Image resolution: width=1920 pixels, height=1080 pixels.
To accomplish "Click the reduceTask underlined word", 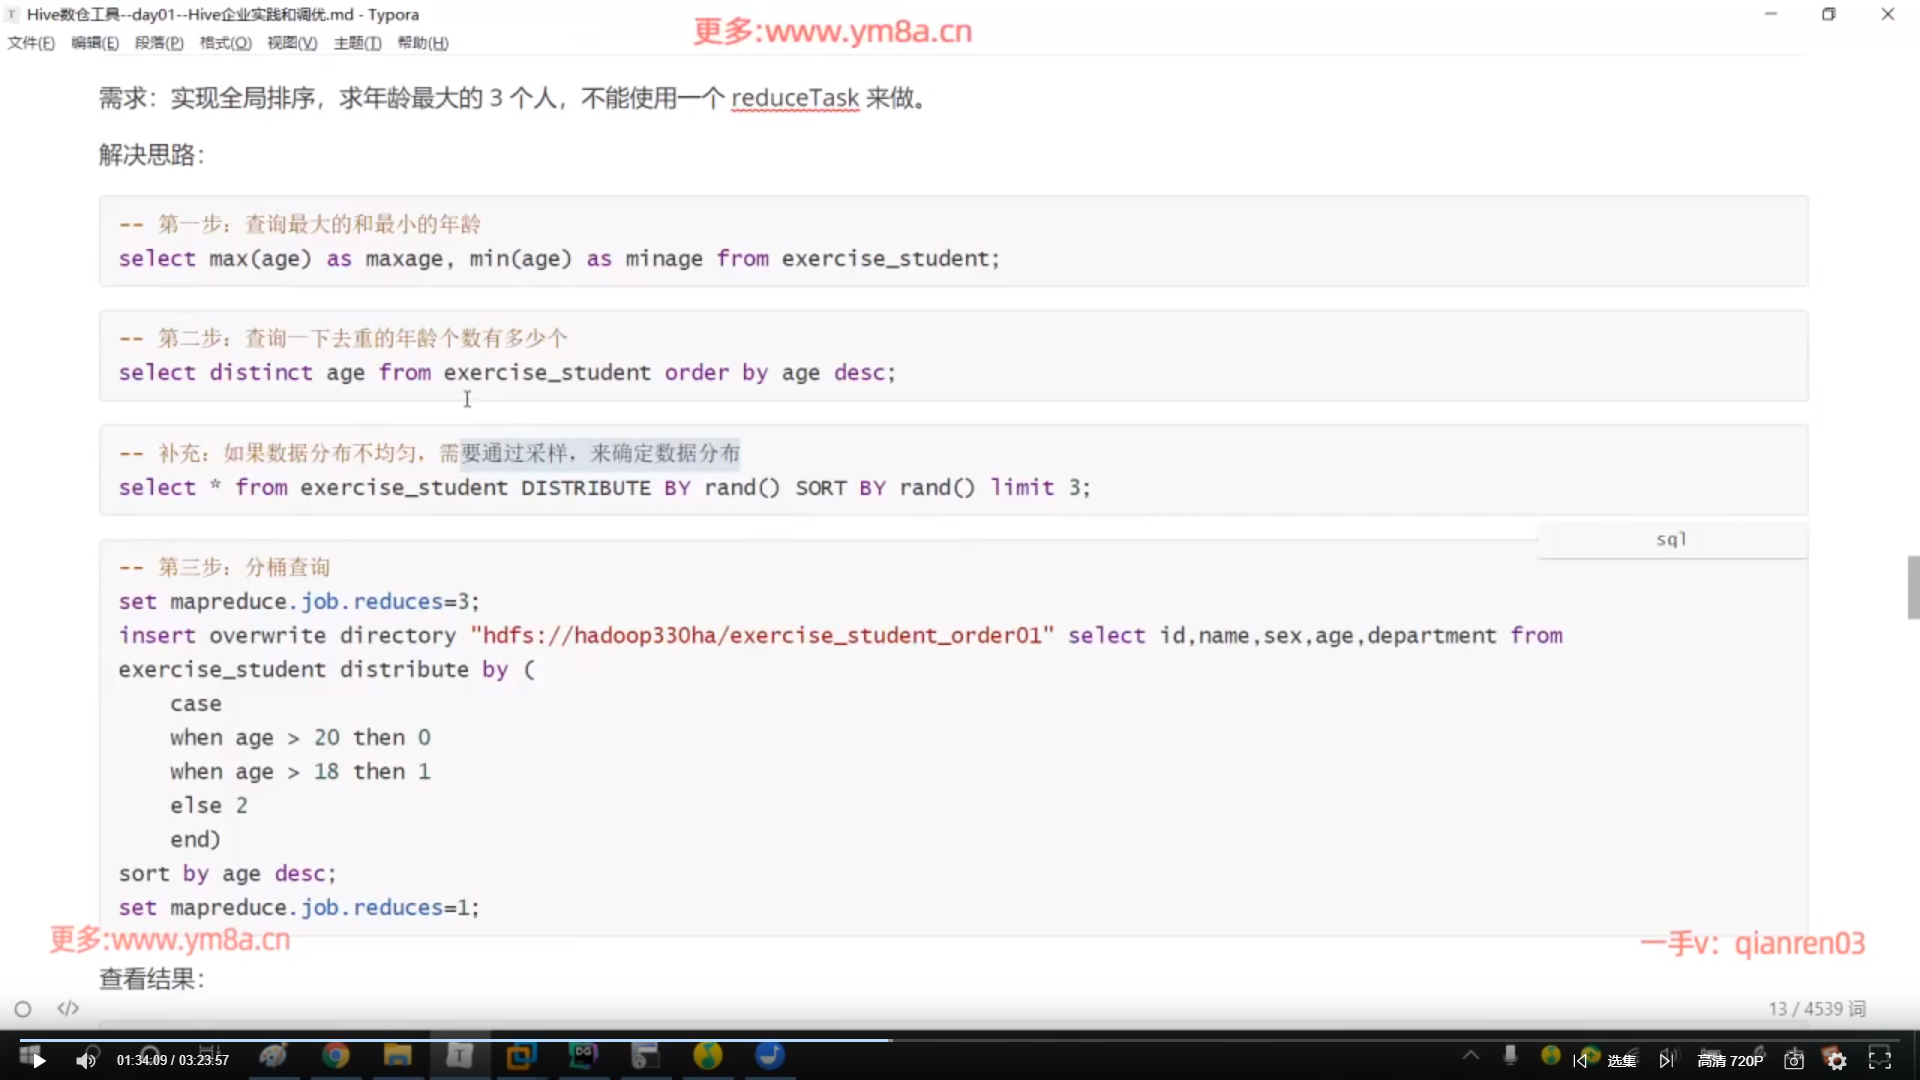I will click(x=794, y=98).
